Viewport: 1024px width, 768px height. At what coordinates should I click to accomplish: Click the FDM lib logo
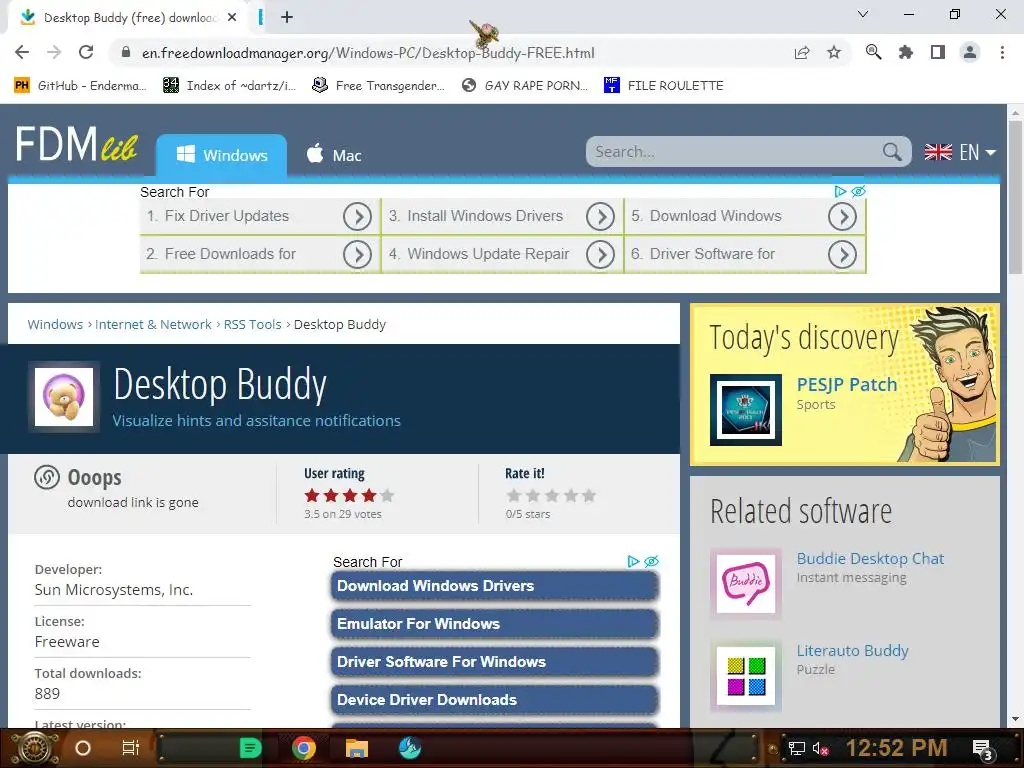[x=76, y=144]
